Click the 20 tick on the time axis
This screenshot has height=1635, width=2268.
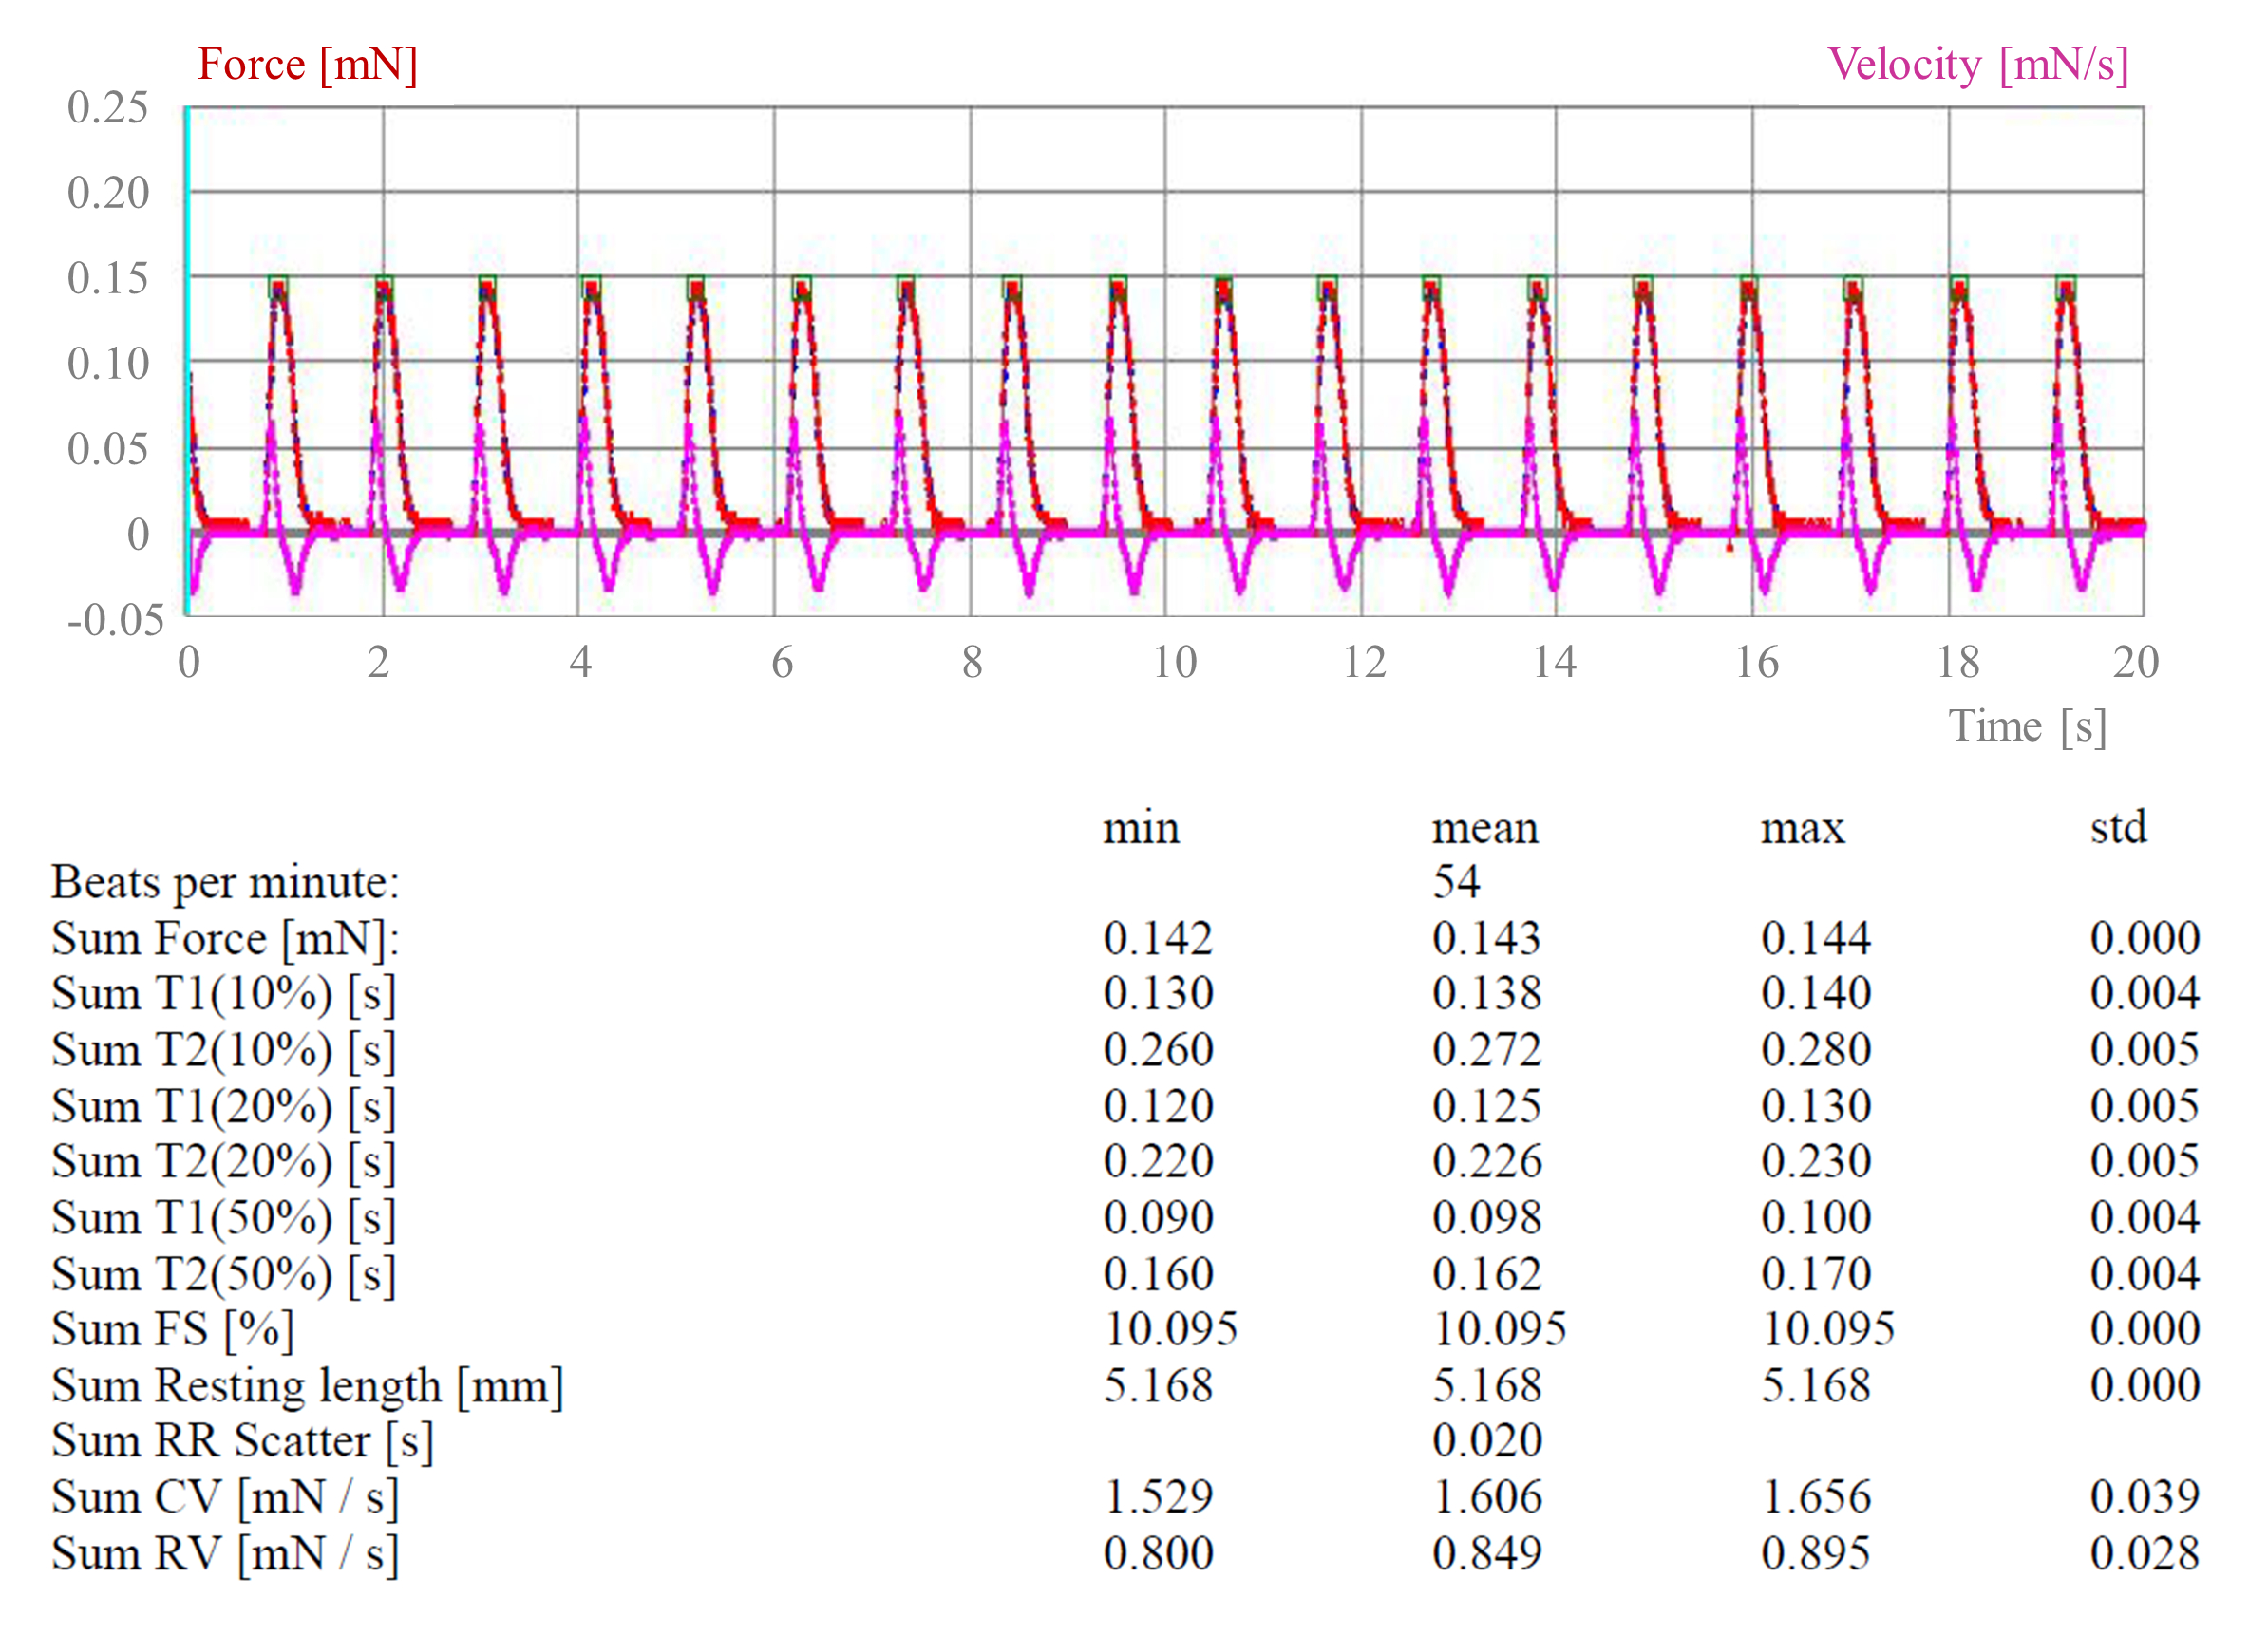click(2135, 663)
